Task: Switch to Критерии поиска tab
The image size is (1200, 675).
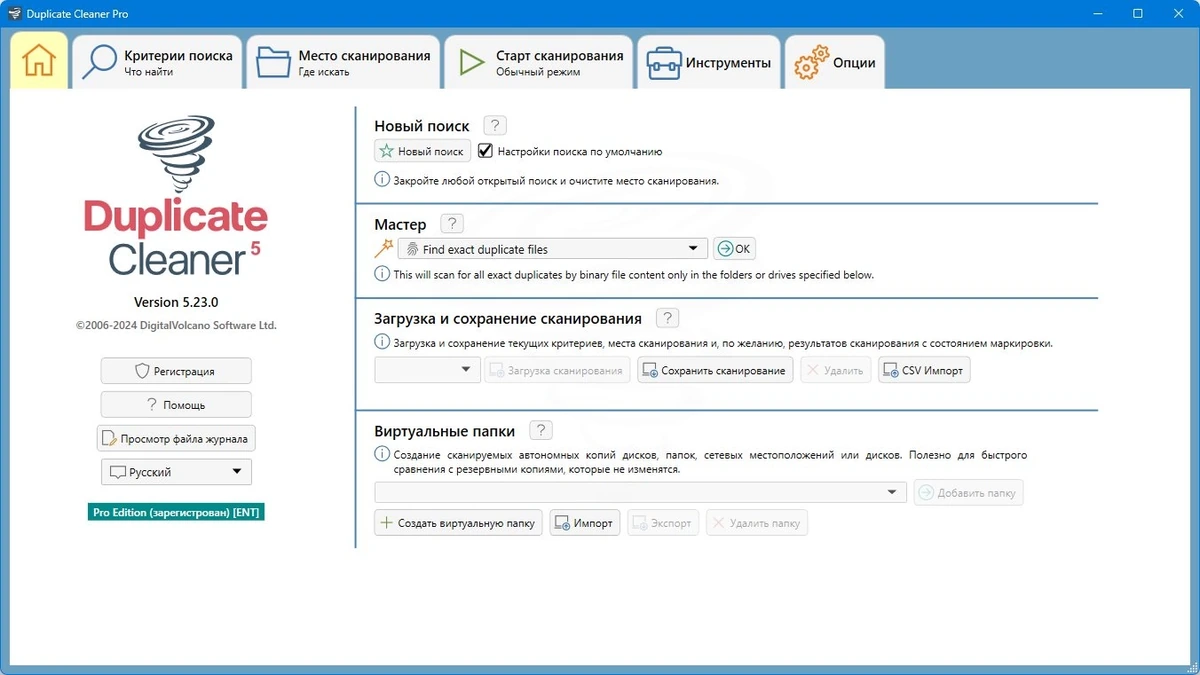Action: pyautogui.click(x=159, y=63)
